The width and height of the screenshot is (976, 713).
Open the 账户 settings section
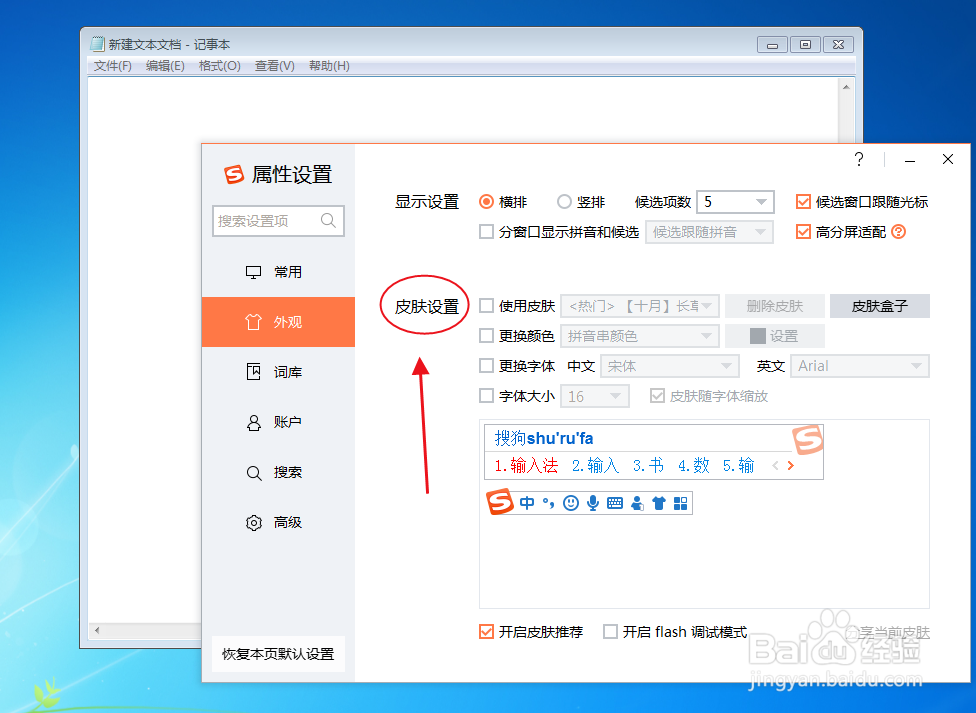(278, 422)
